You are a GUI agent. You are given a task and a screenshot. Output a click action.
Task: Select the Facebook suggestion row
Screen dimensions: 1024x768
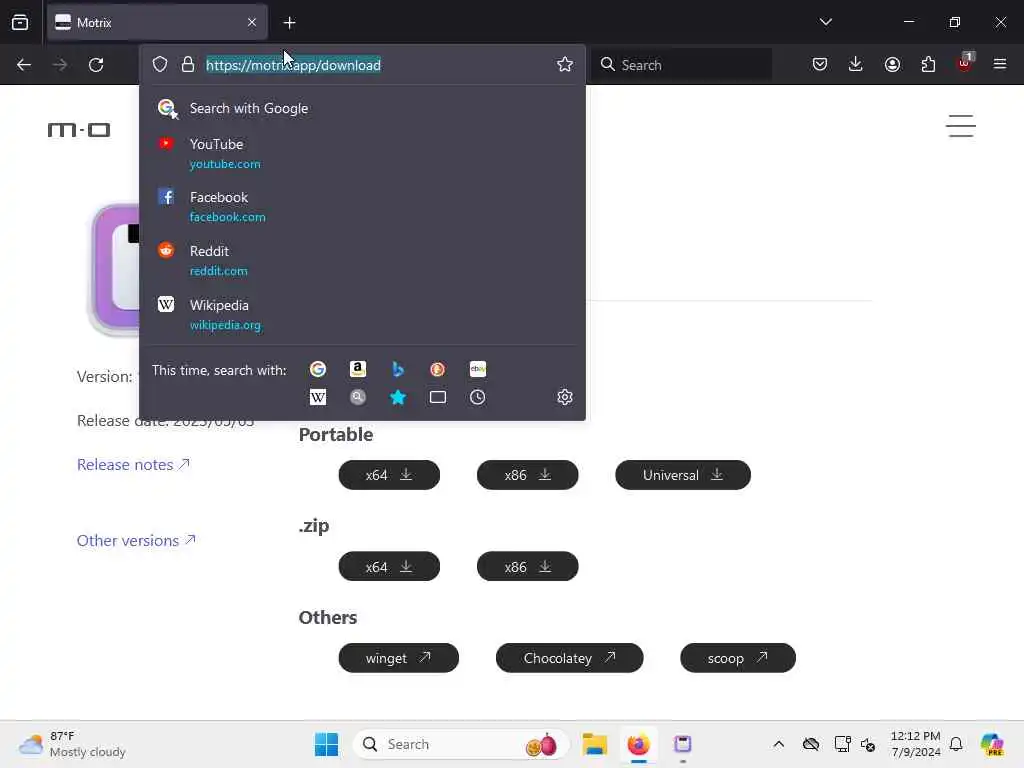pyautogui.click(x=362, y=206)
